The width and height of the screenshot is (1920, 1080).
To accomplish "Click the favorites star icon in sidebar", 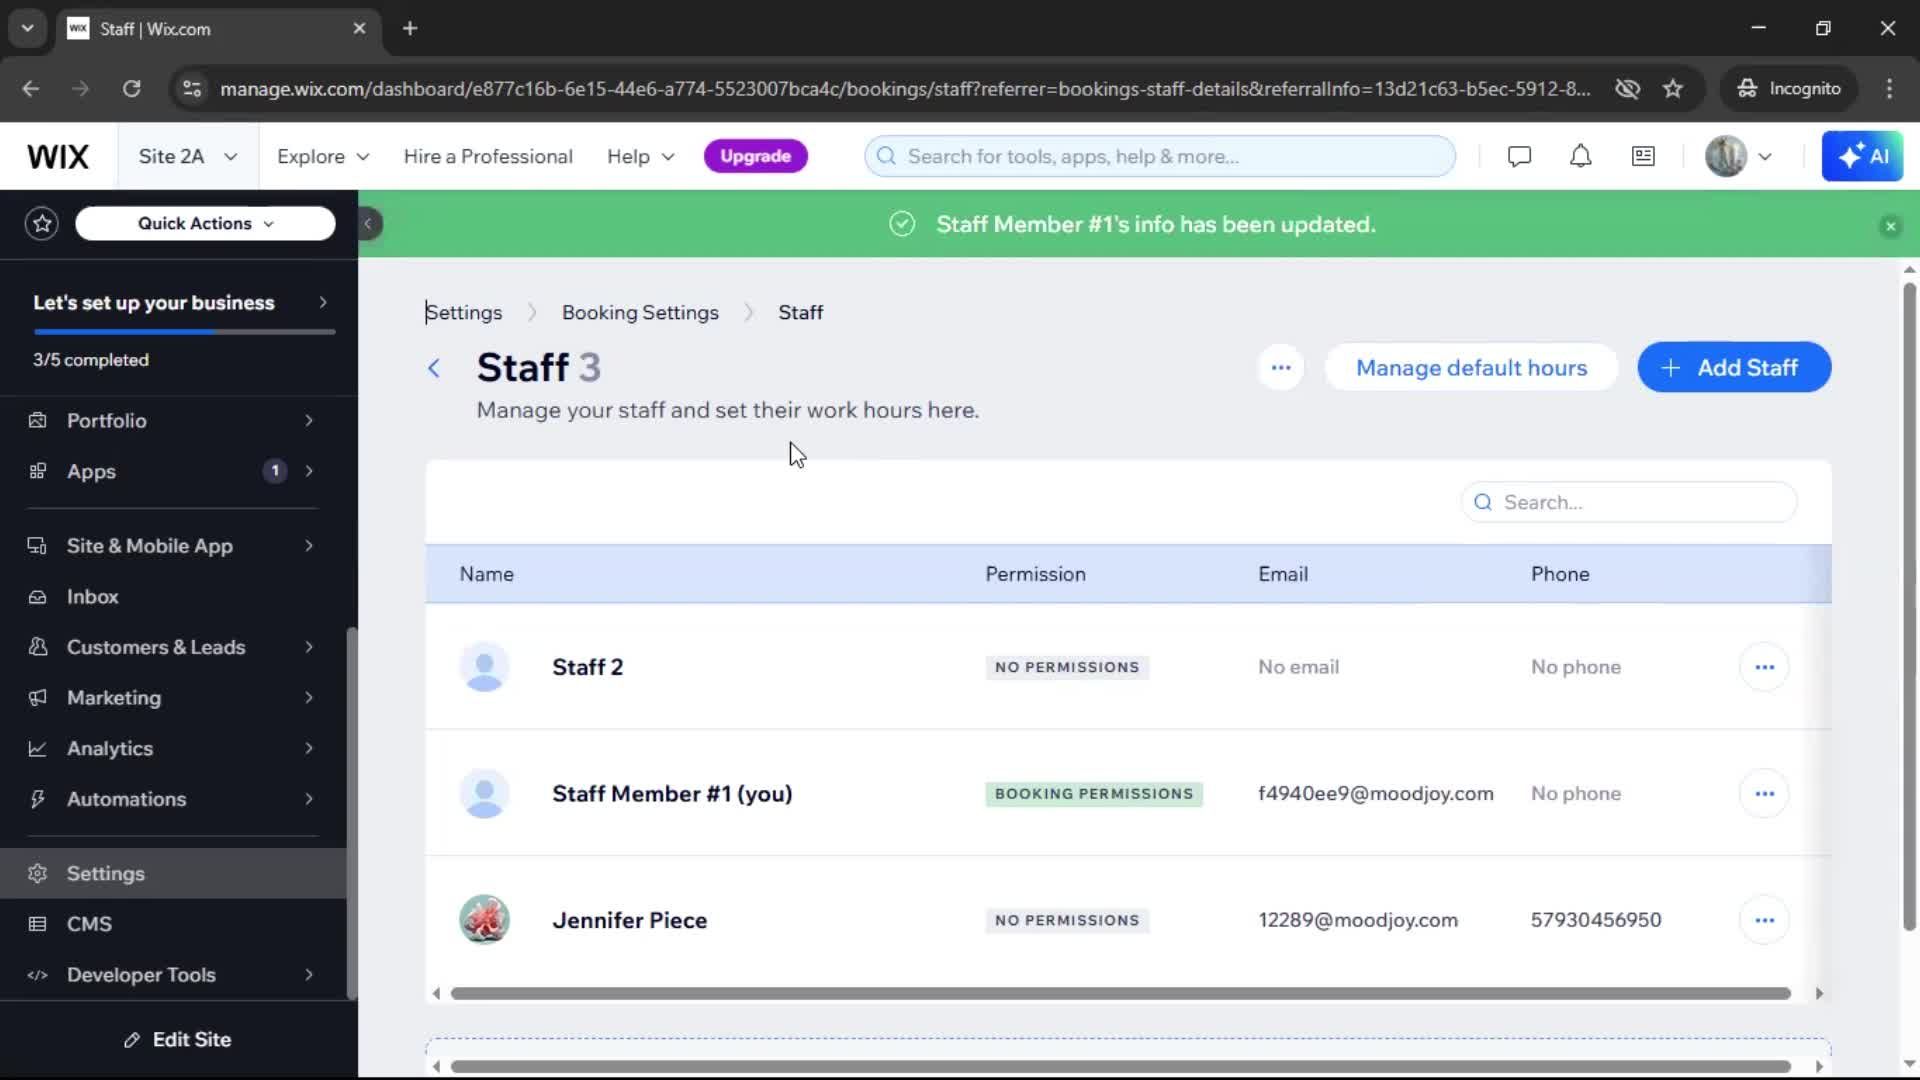I will coord(42,224).
